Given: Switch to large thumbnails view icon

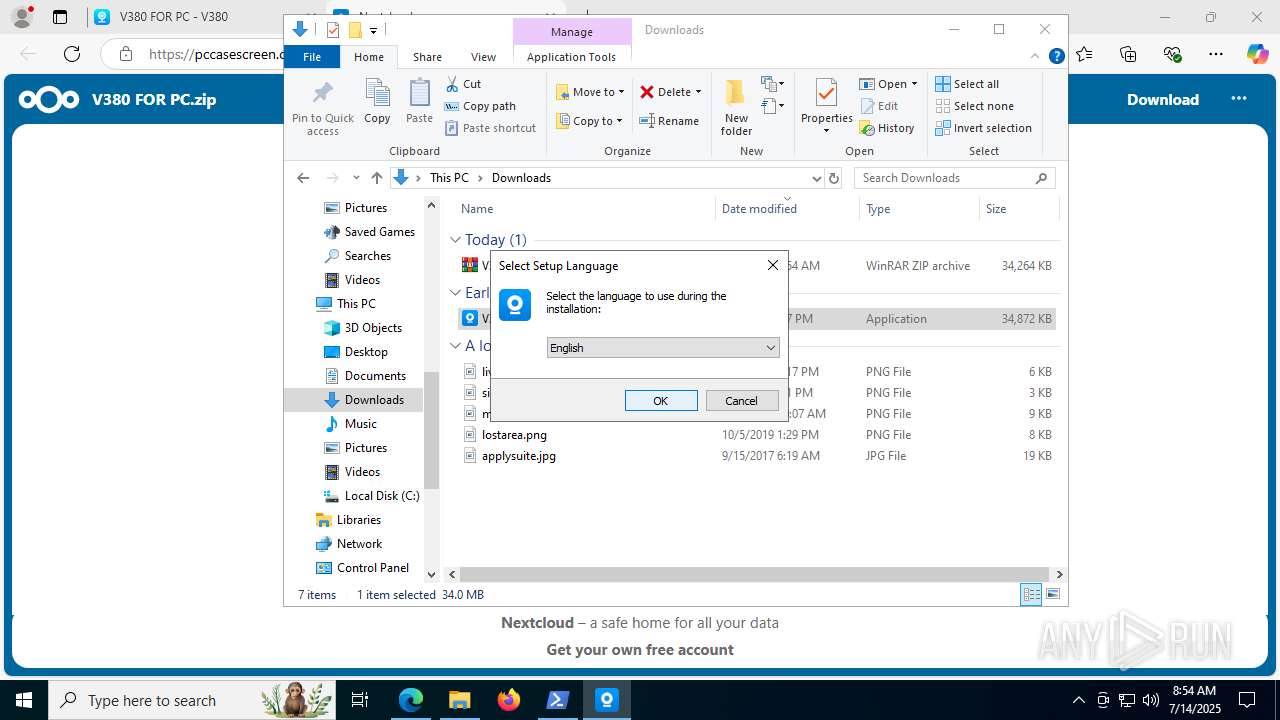Looking at the screenshot, I should 1053,595.
